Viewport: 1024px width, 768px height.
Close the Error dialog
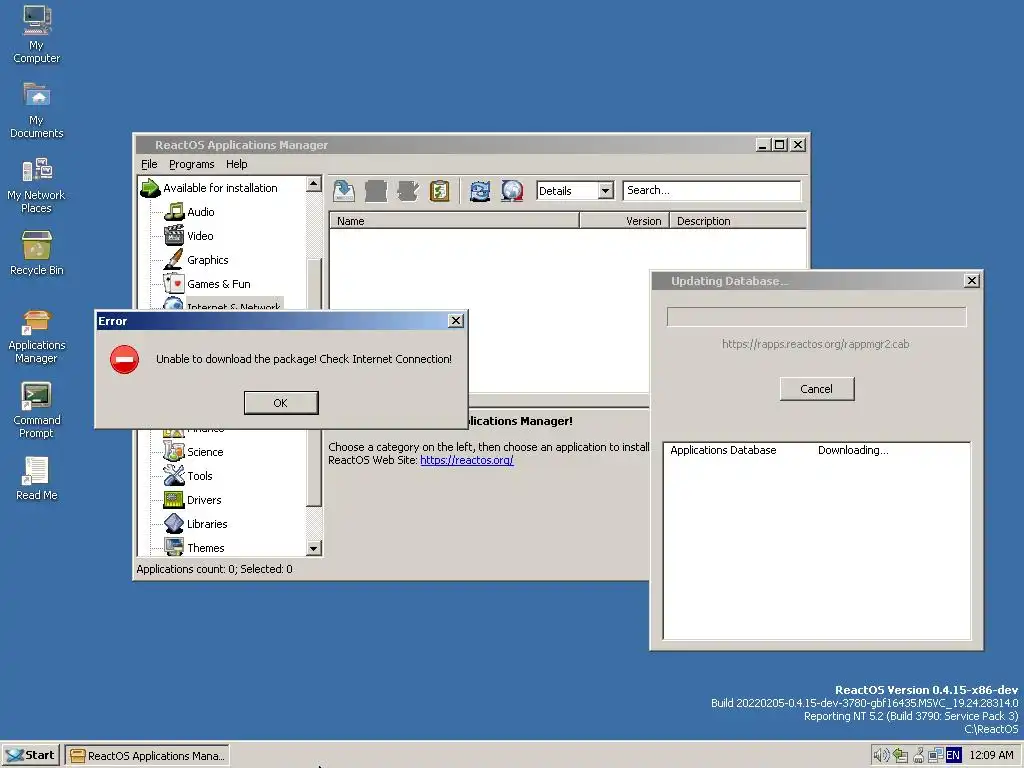pos(456,321)
